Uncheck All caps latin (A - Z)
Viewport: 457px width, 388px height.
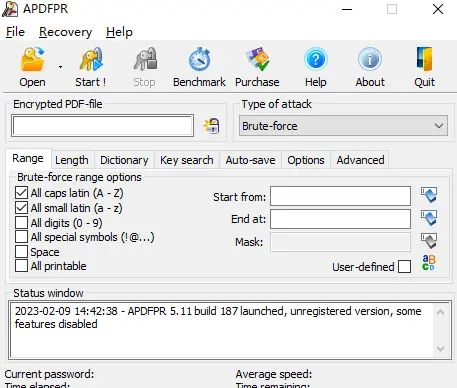coord(21,193)
